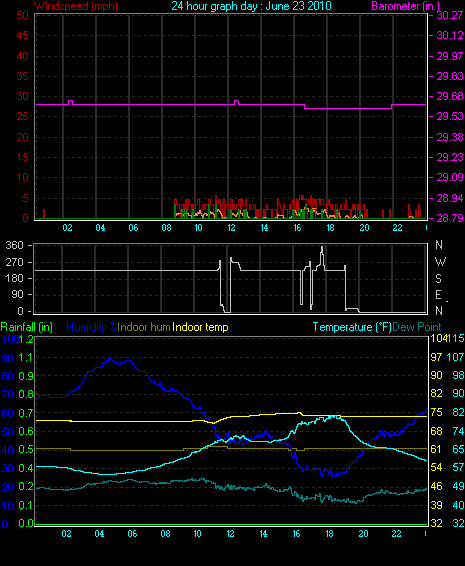Image resolution: width=465 pixels, height=566 pixels.
Task: Click wind direction value 270
Action: click(14, 262)
